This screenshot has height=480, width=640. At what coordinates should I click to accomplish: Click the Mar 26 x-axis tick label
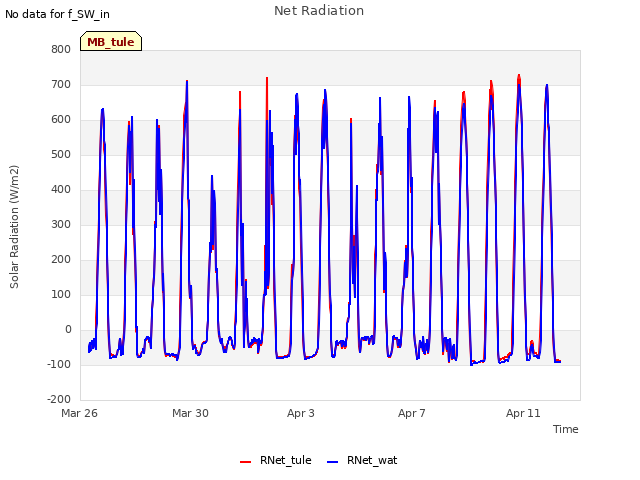[x=80, y=413]
